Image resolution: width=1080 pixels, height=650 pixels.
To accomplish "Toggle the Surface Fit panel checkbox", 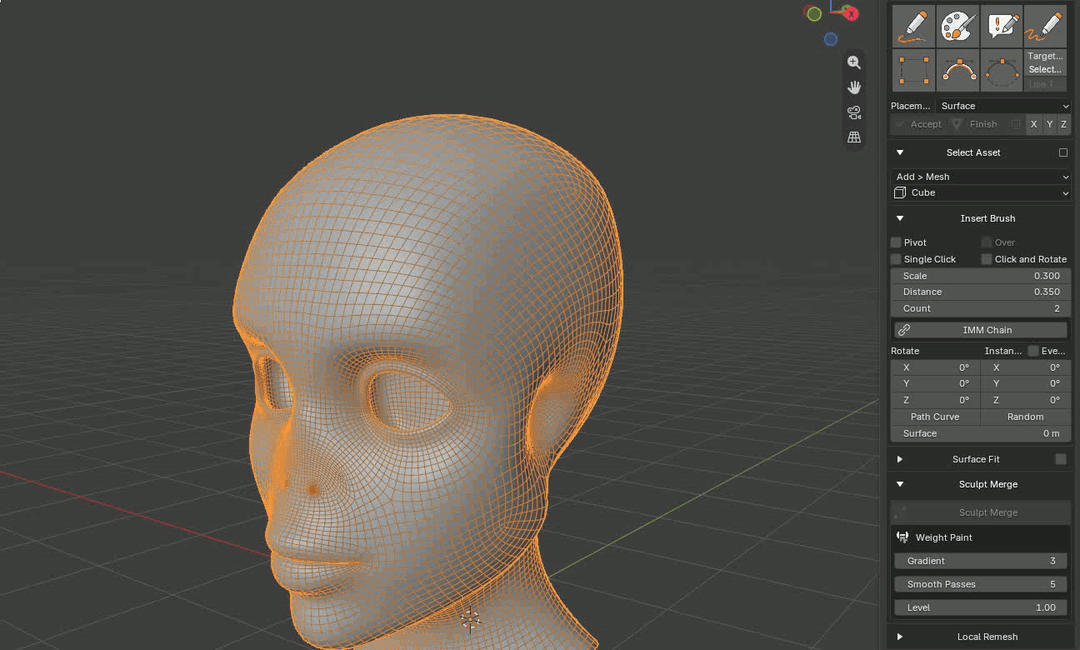I will tap(1061, 459).
